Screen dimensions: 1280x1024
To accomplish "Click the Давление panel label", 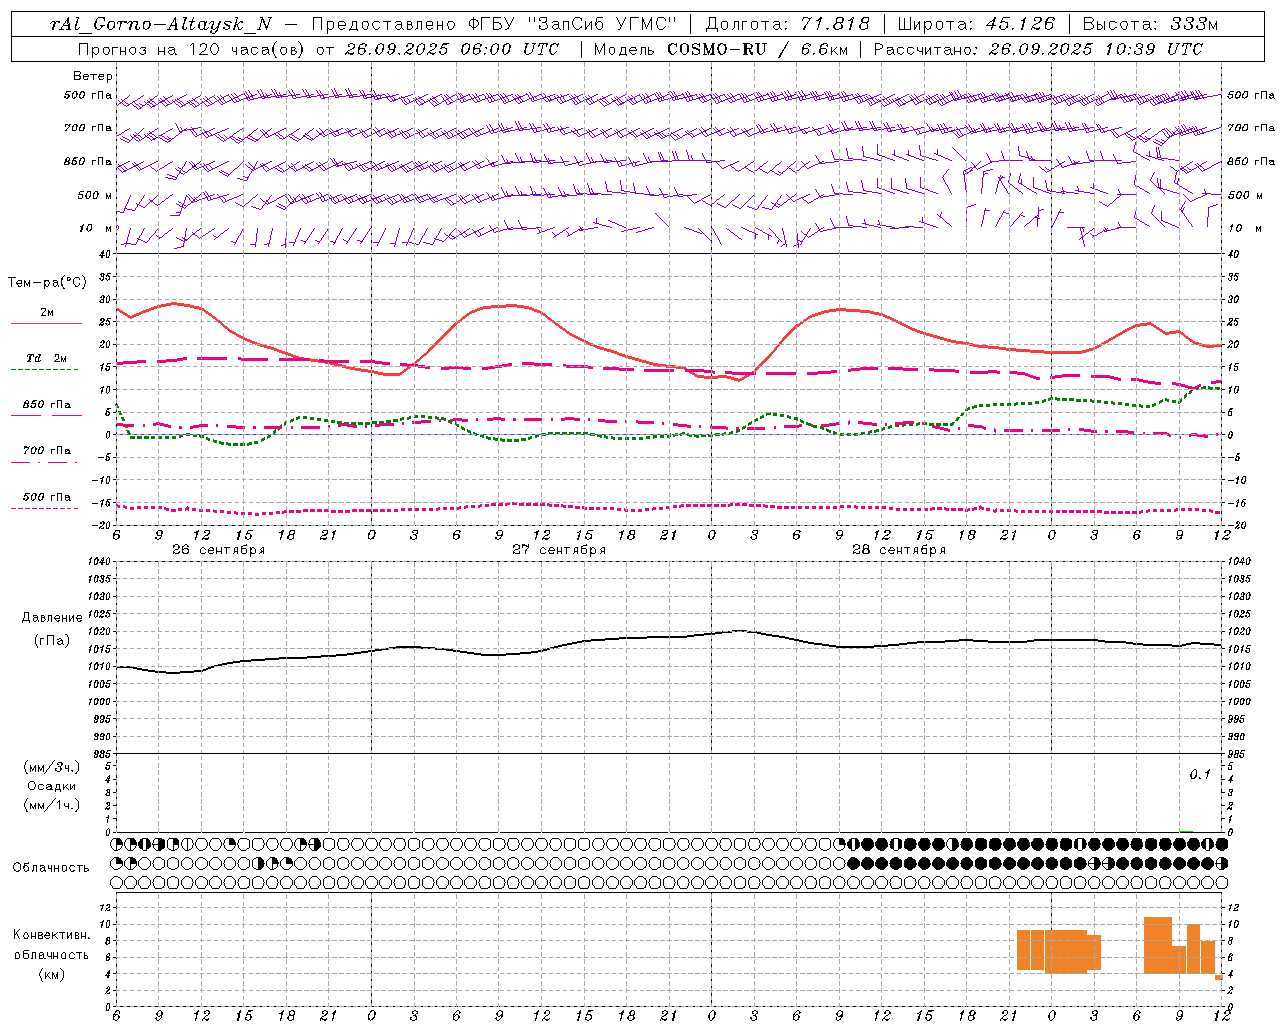I will 52,618.
